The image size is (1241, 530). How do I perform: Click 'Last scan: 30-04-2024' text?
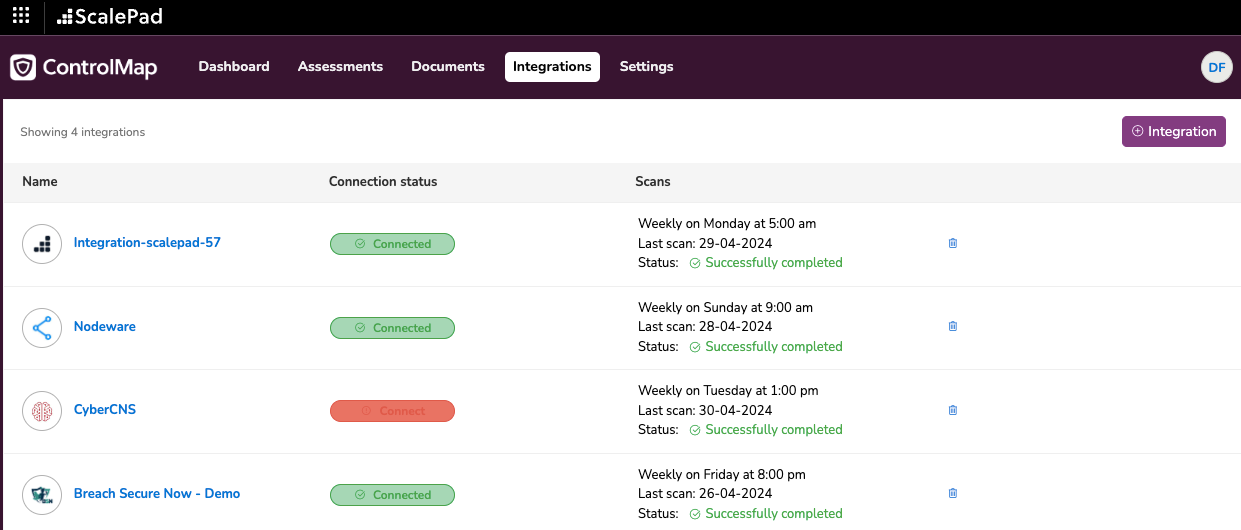(705, 410)
